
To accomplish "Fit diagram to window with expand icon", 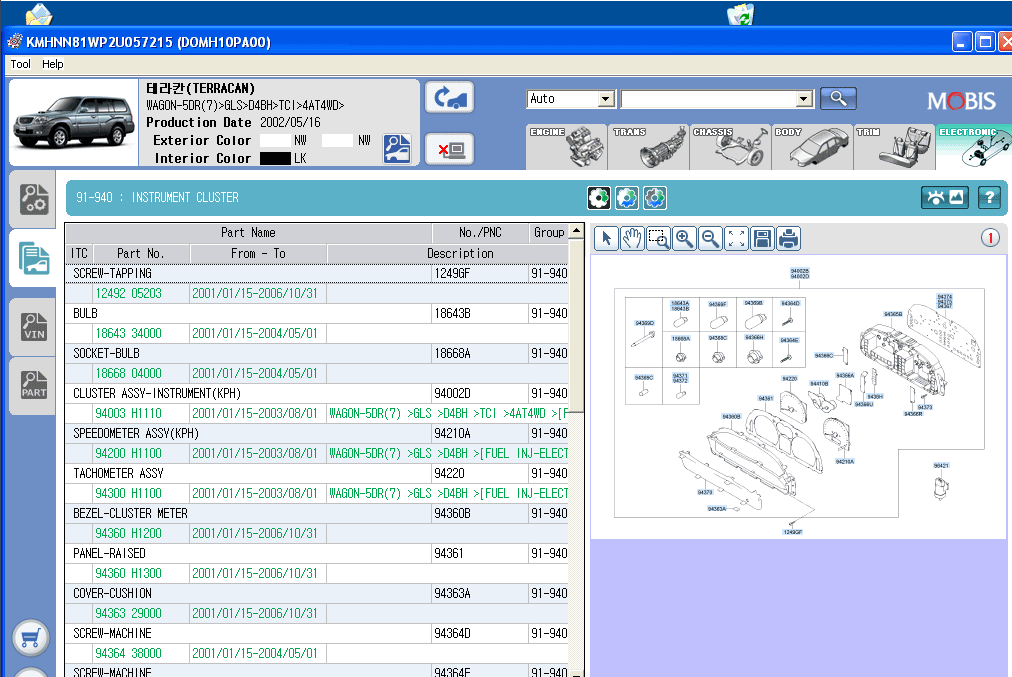I will (x=736, y=238).
